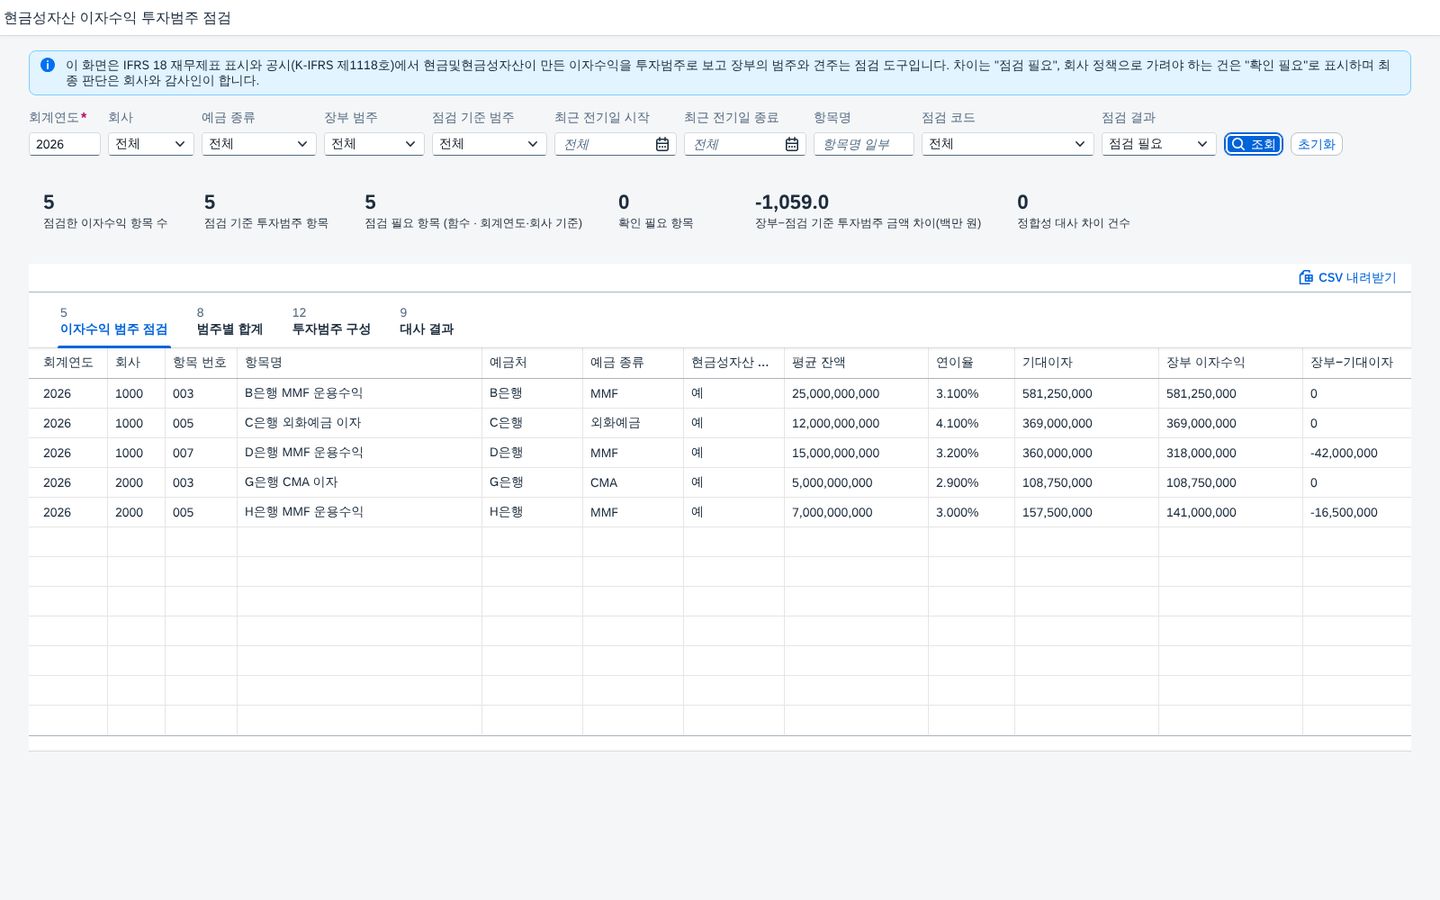Click the 장부 이자수익 column header
Screen dimensions: 1440x900
[x=1230, y=363]
